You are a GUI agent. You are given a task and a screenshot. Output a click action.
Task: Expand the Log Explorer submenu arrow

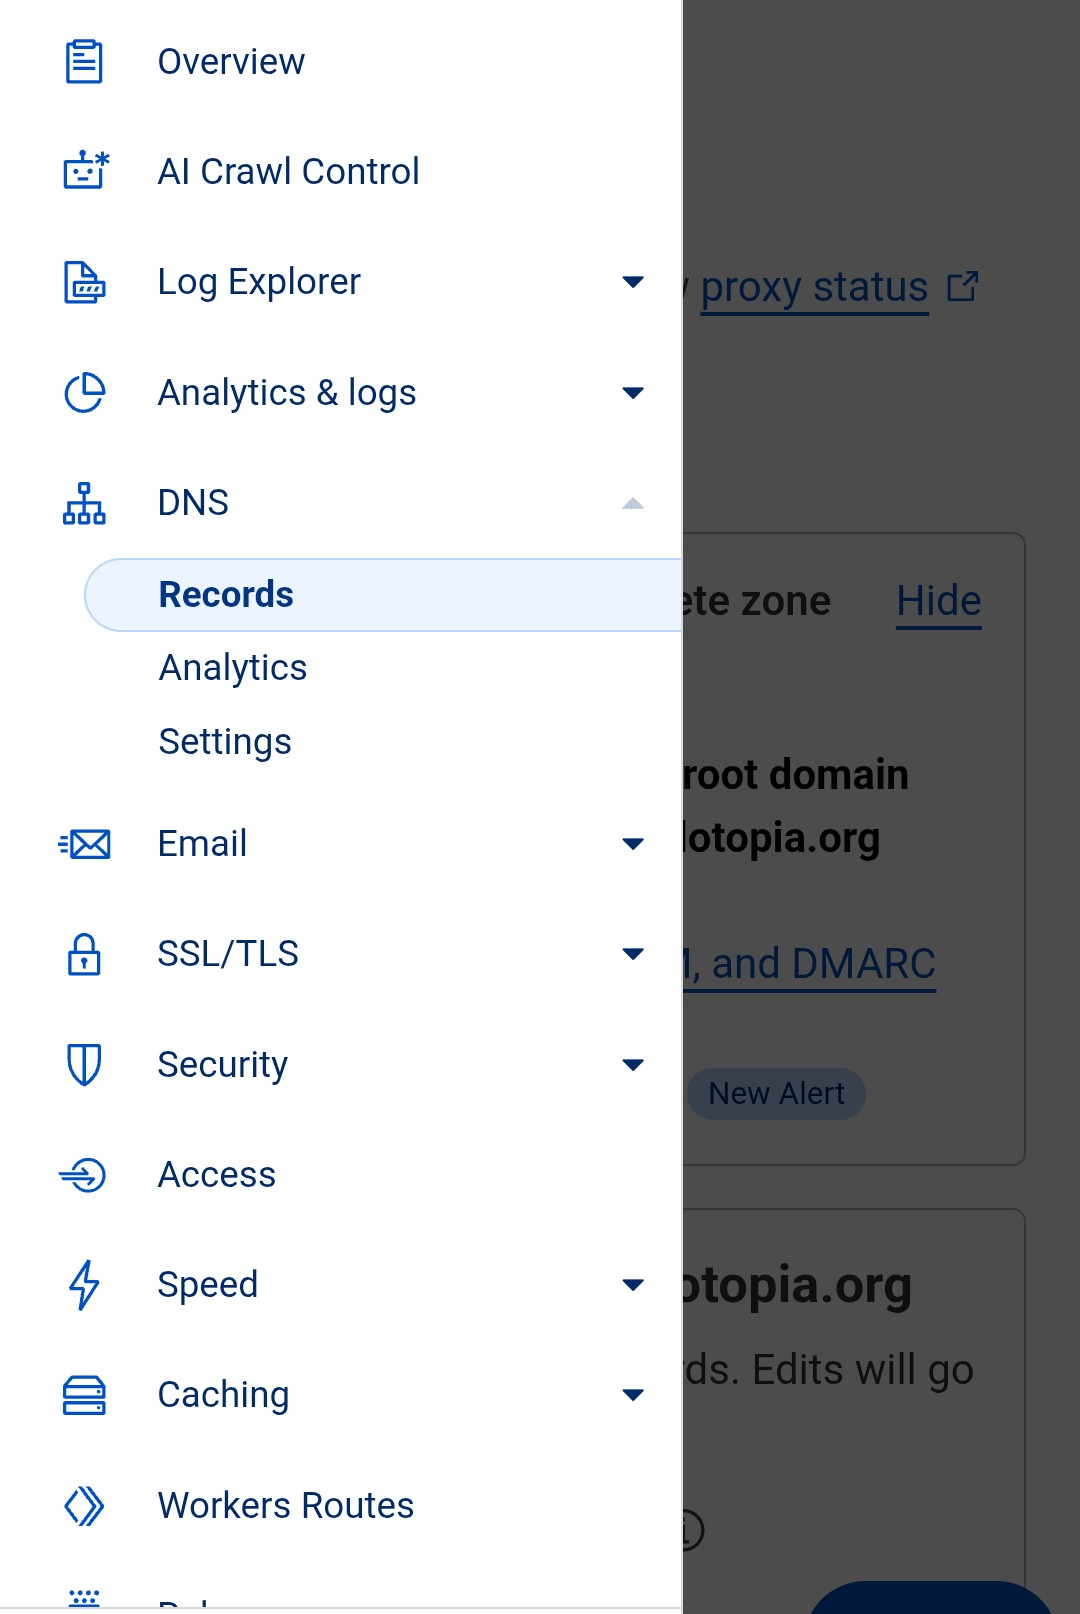pyautogui.click(x=633, y=282)
